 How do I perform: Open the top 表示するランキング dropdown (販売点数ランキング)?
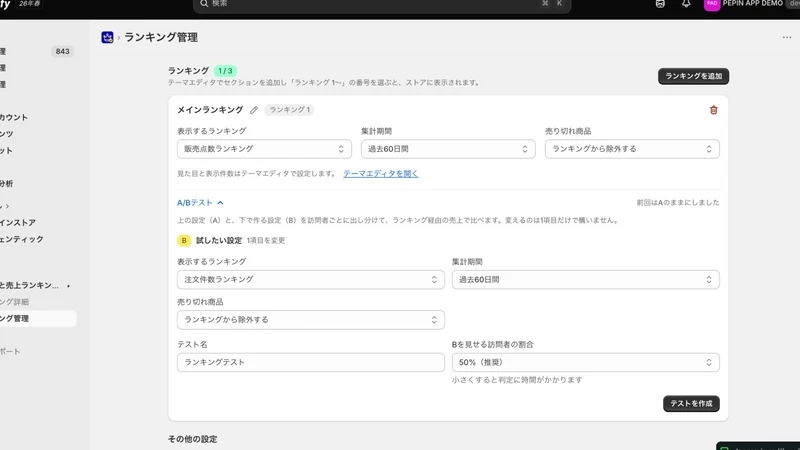click(264, 149)
